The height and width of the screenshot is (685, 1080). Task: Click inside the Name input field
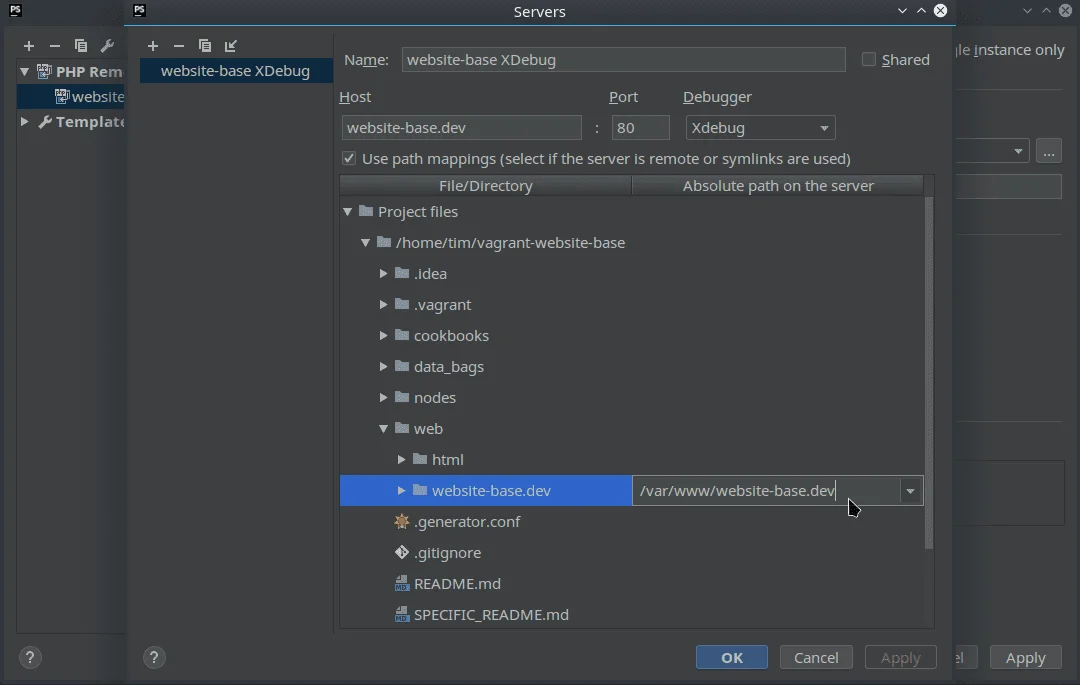coord(620,59)
